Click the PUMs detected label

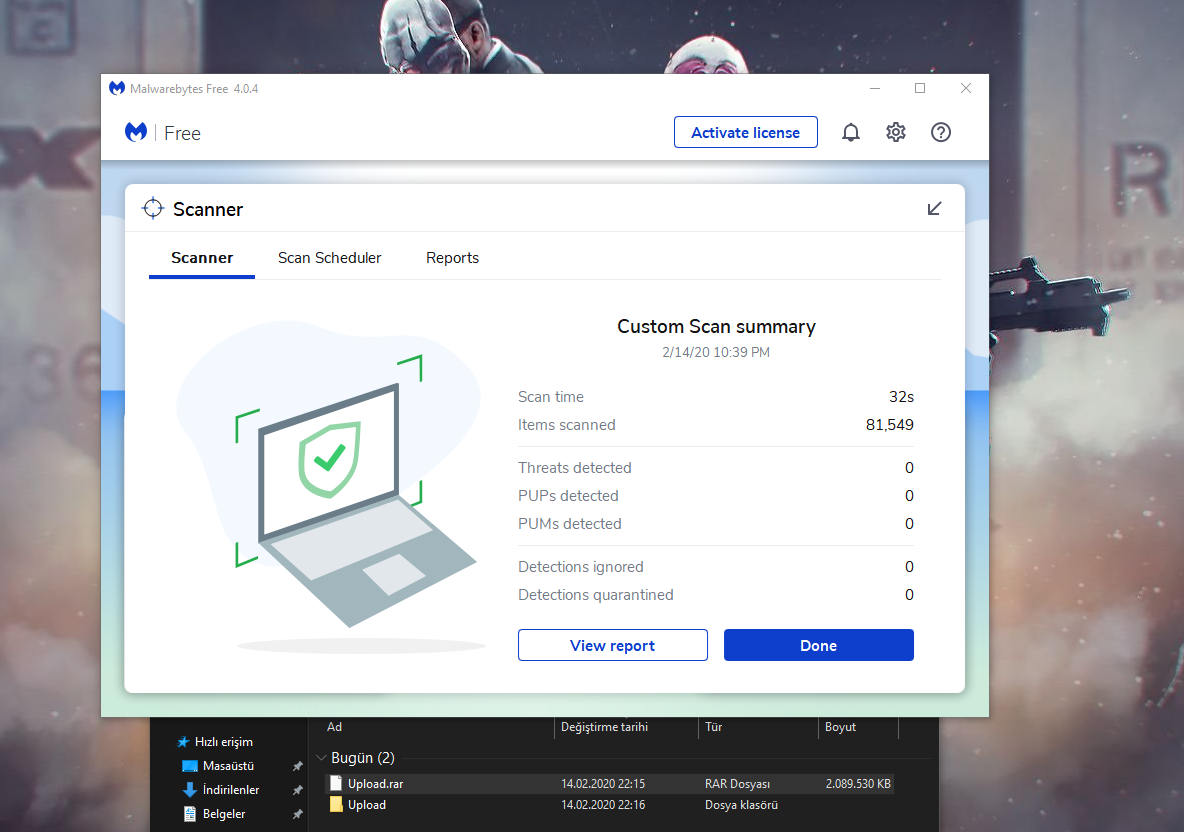coord(569,524)
